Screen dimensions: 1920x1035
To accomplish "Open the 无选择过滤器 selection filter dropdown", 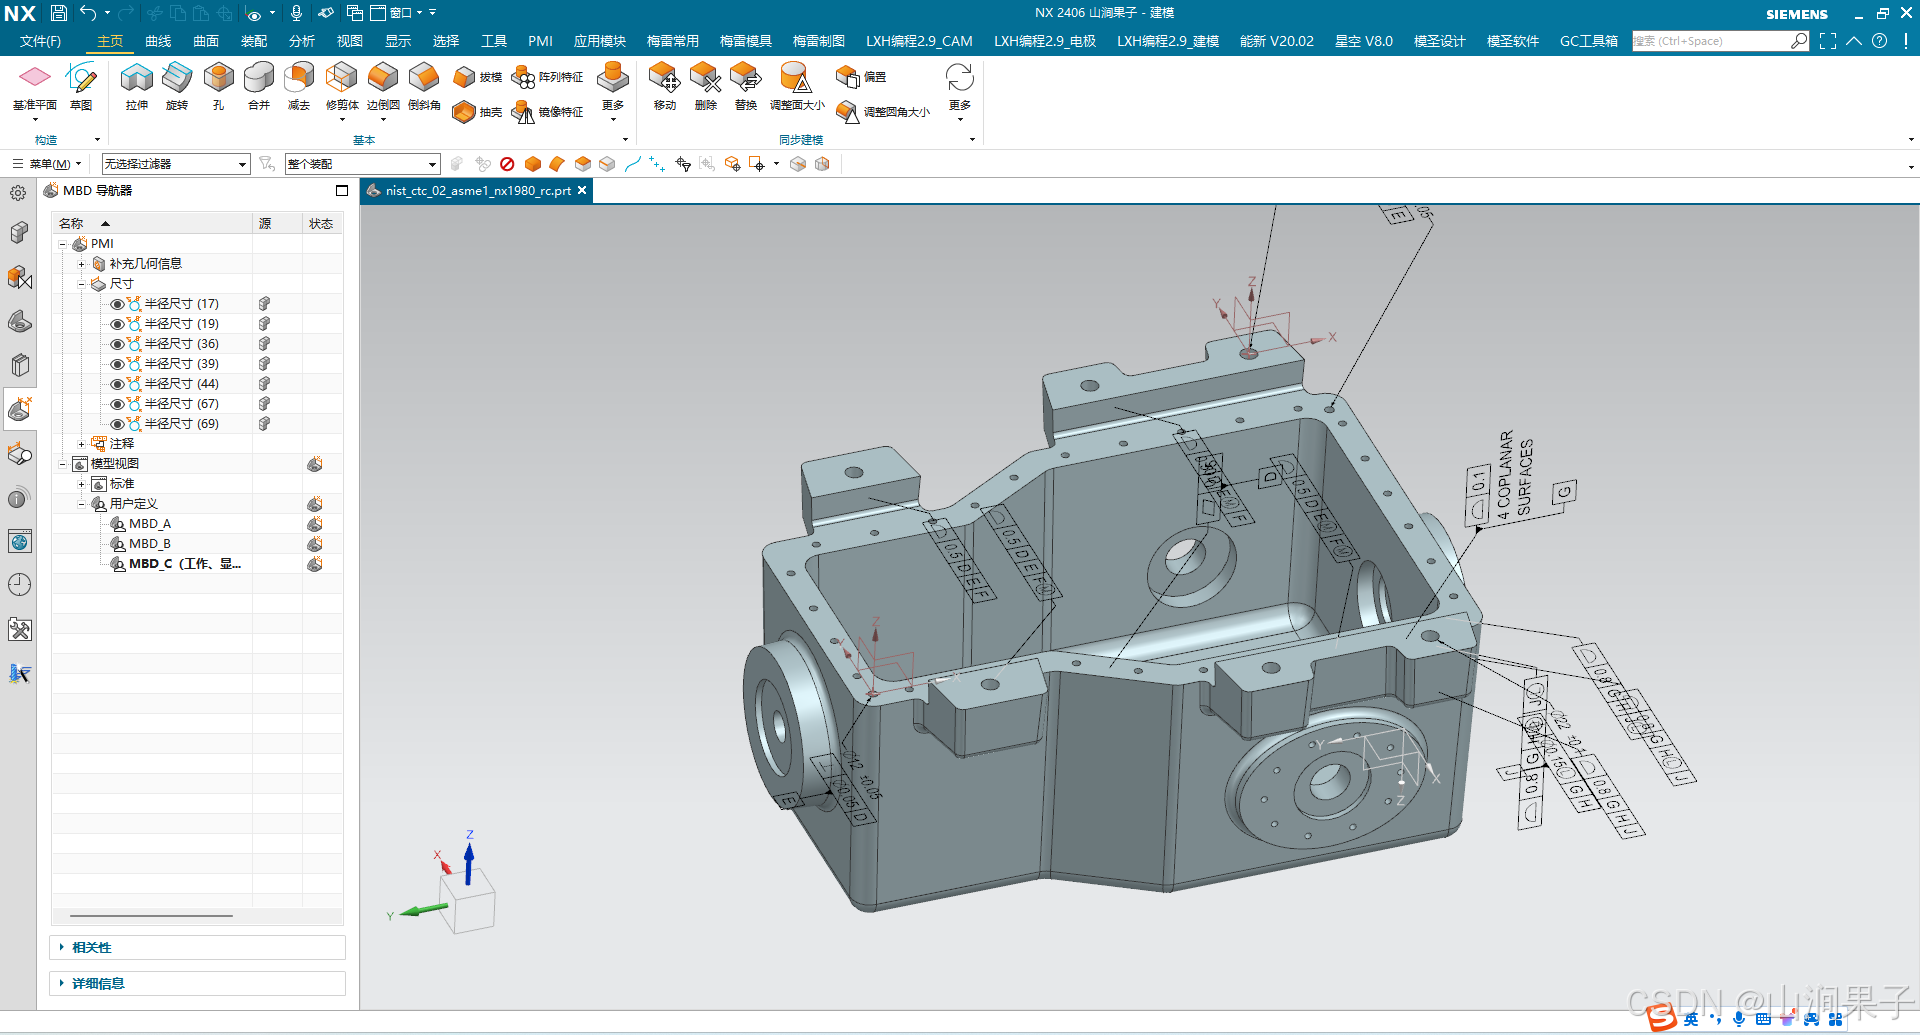I will pyautogui.click(x=176, y=164).
